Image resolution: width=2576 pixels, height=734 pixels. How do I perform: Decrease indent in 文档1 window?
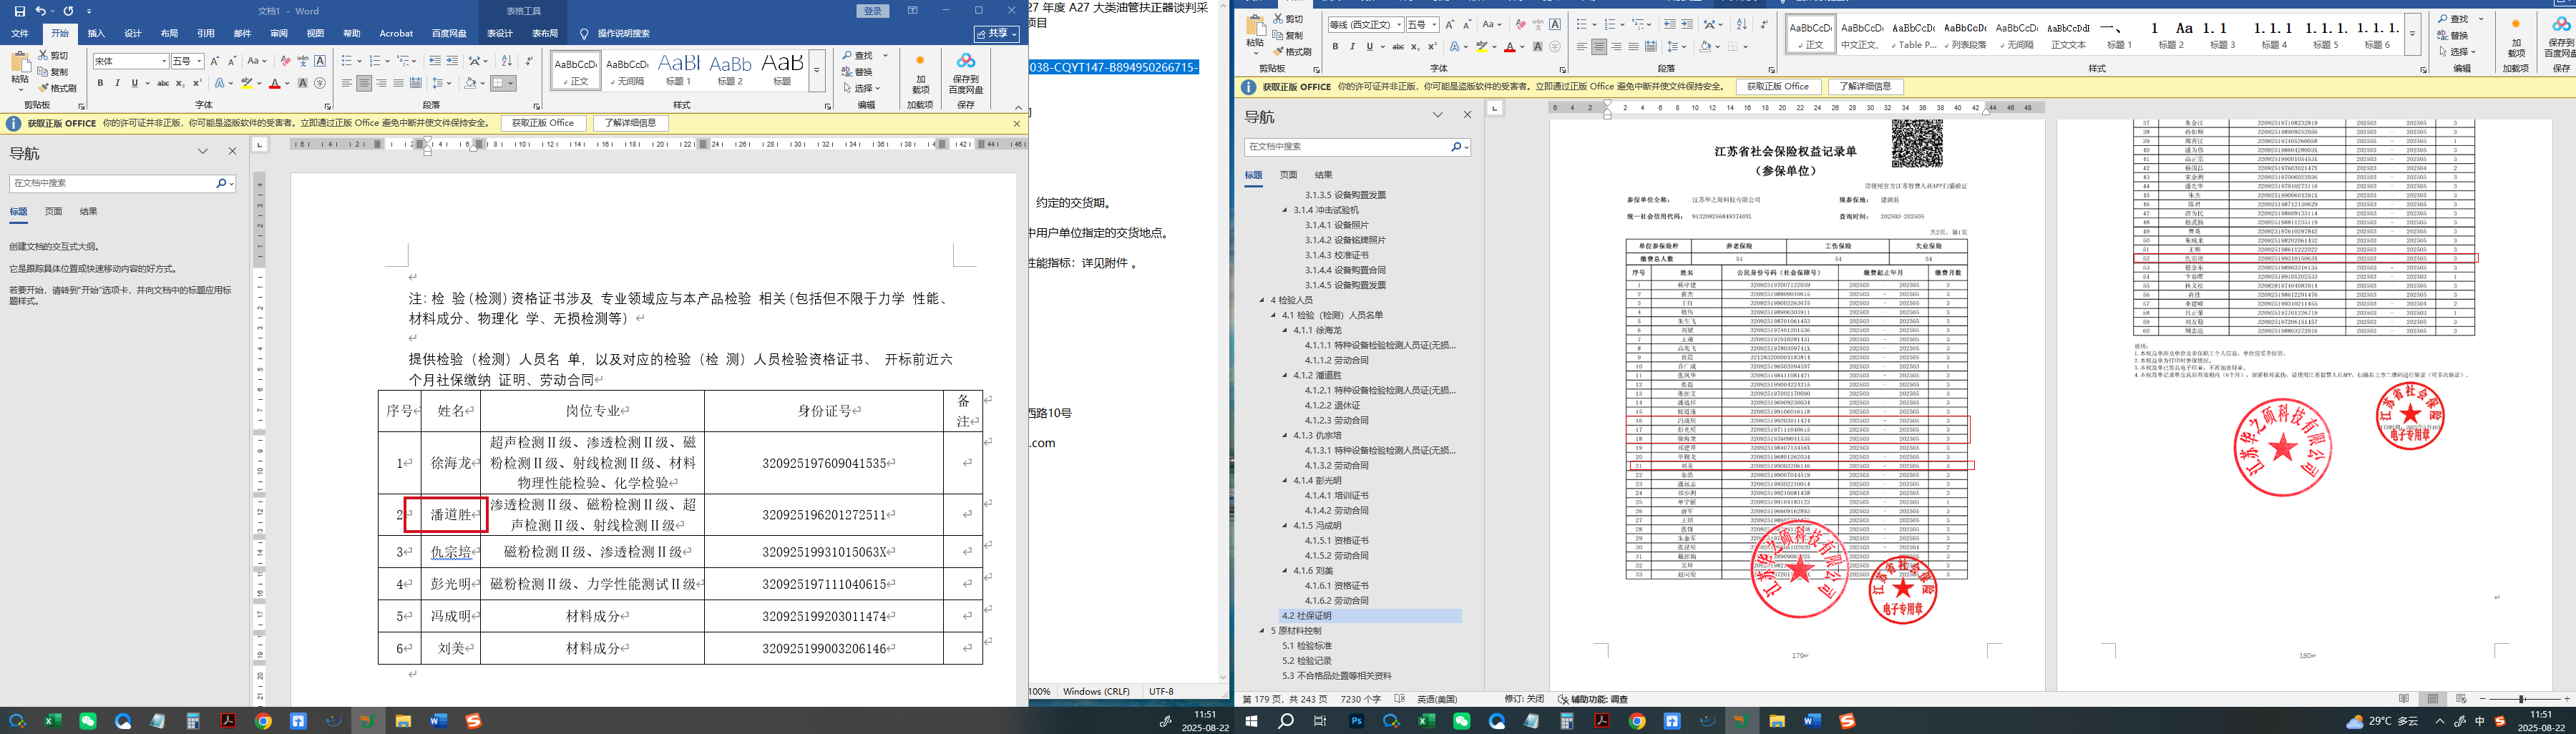[x=435, y=61]
